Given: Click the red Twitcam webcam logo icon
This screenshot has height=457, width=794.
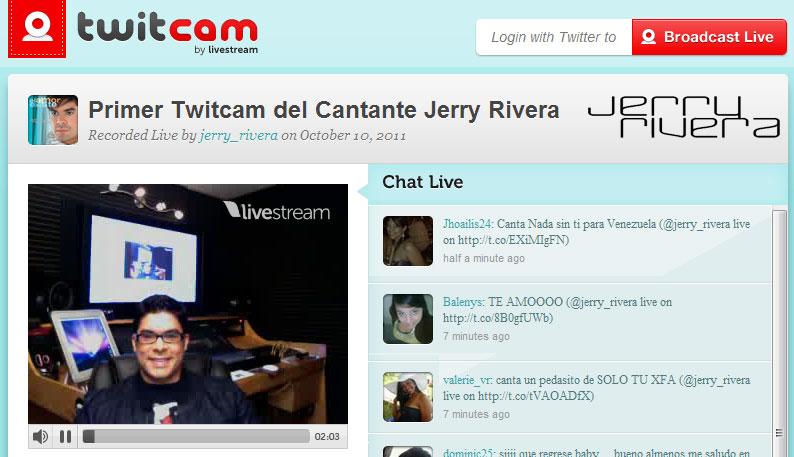Looking at the screenshot, I should pos(37,29).
